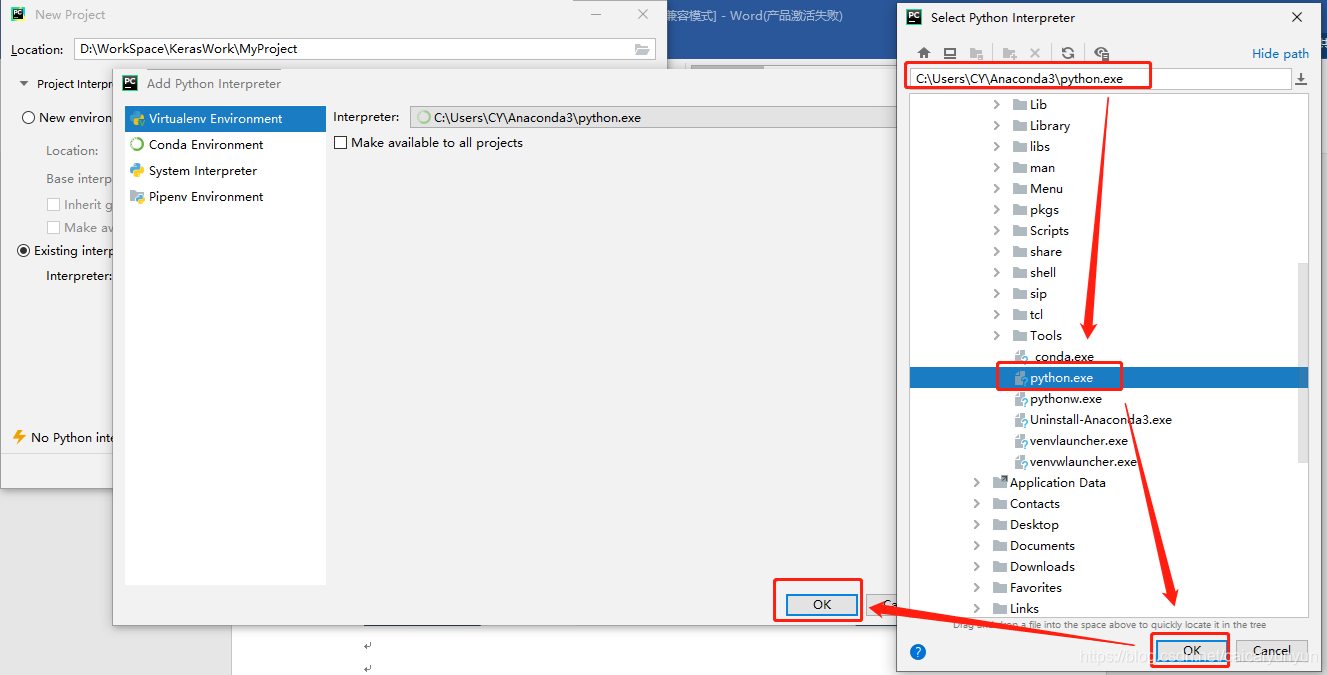Select python.exe in the file tree
Image resolution: width=1327 pixels, height=675 pixels.
pos(1109,378)
